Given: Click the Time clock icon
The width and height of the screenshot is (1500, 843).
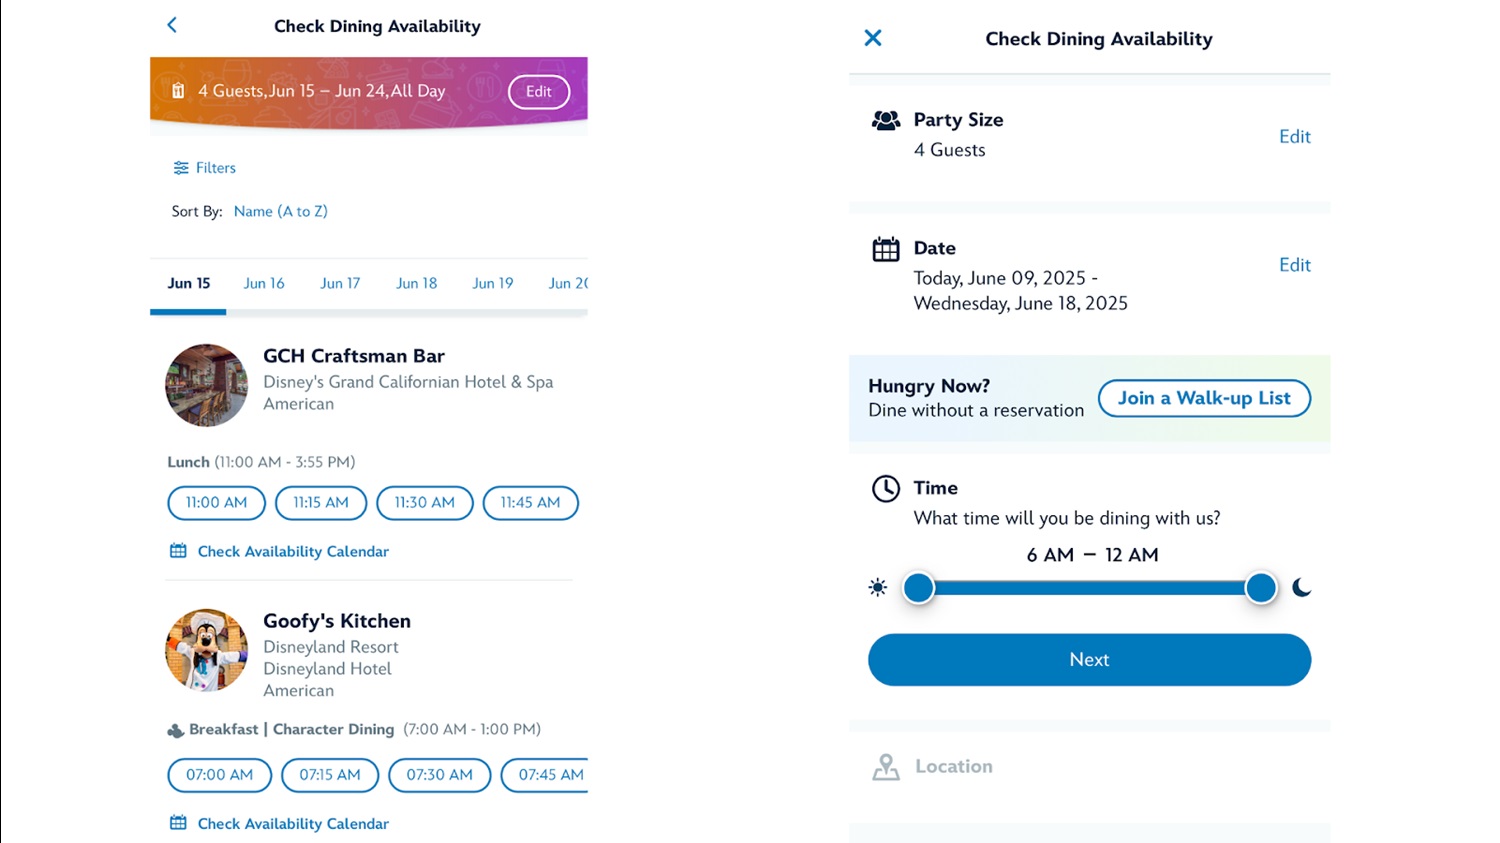Looking at the screenshot, I should 886,488.
